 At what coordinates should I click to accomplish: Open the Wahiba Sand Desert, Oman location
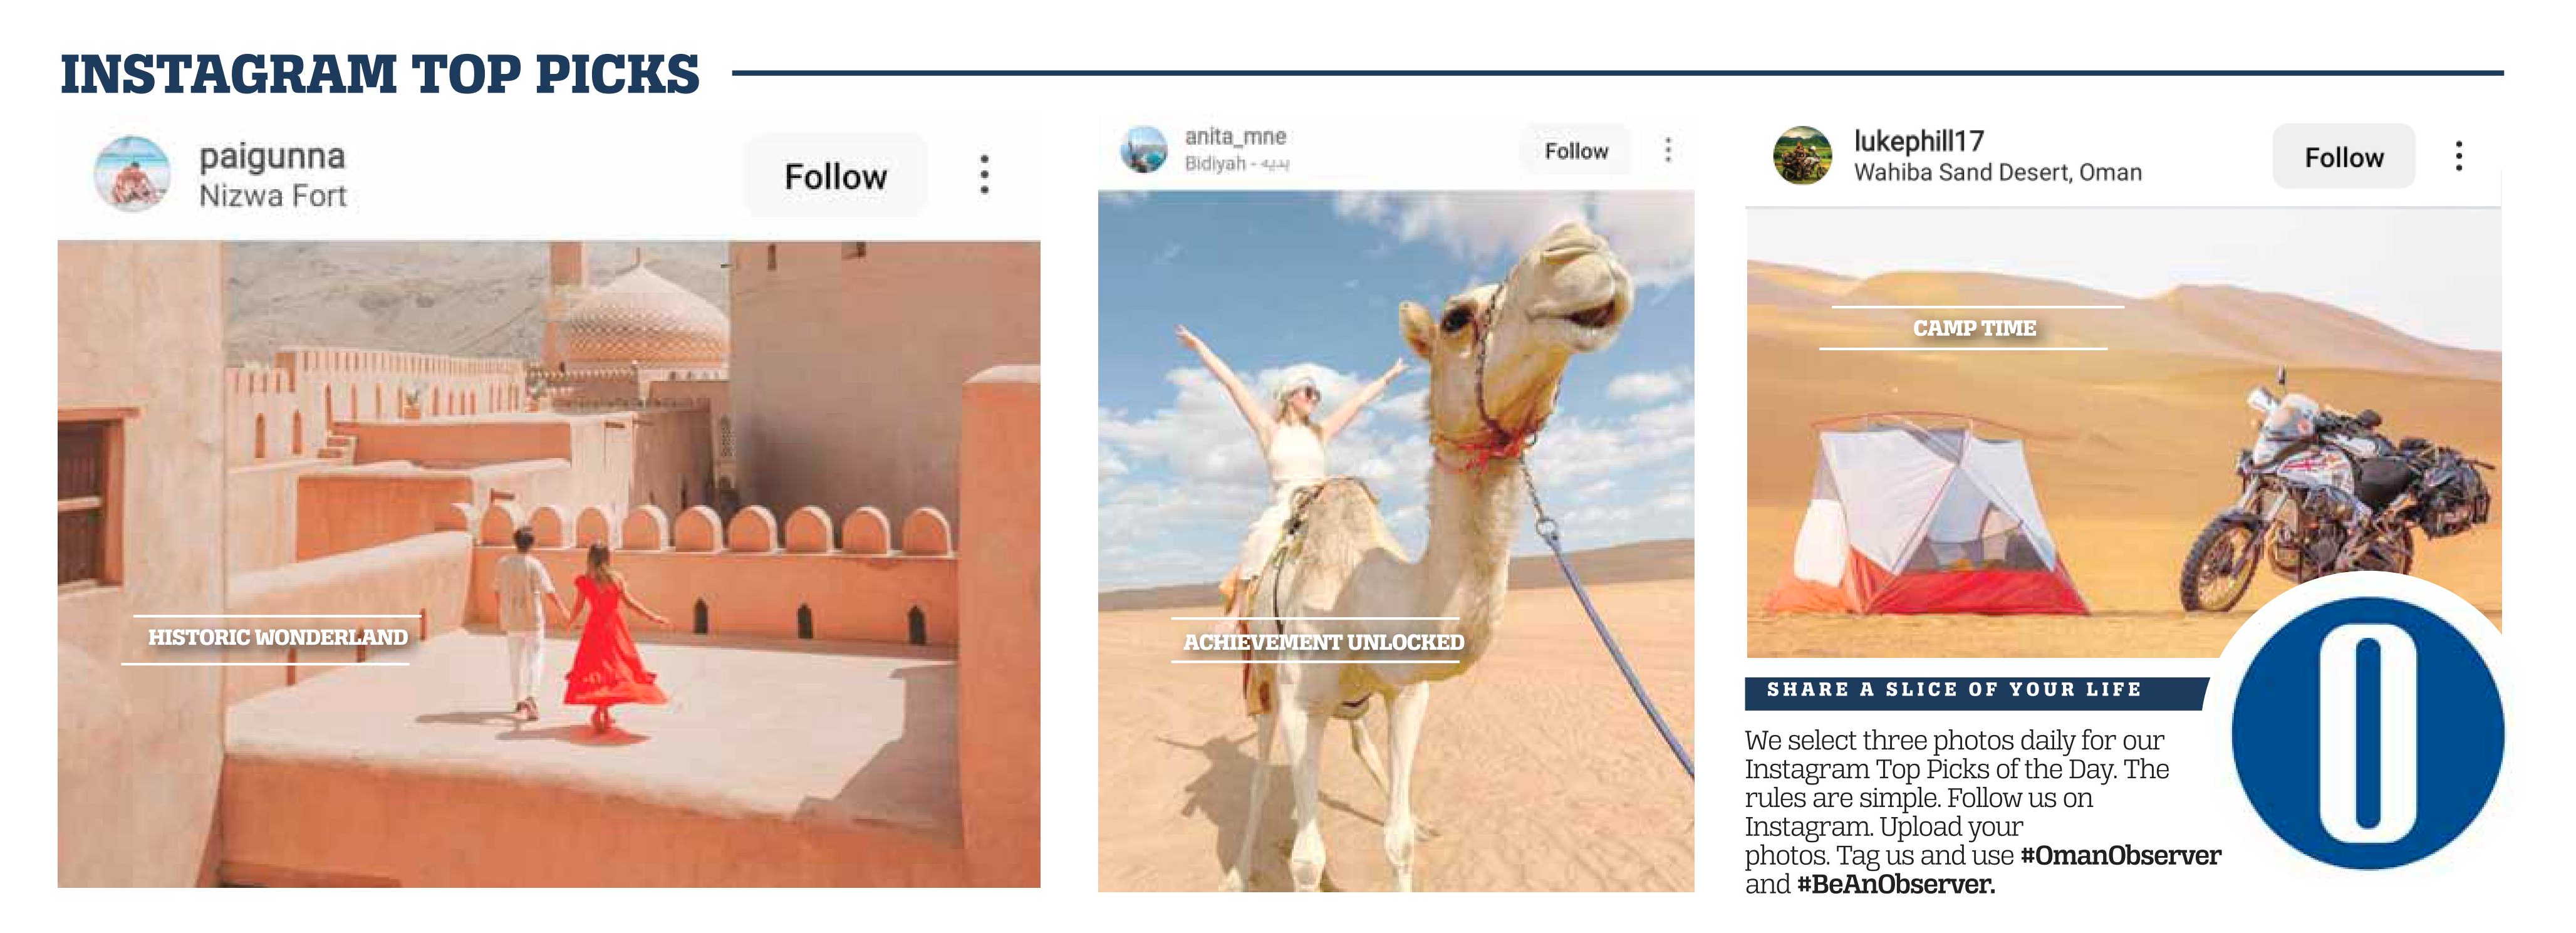(x=1997, y=172)
